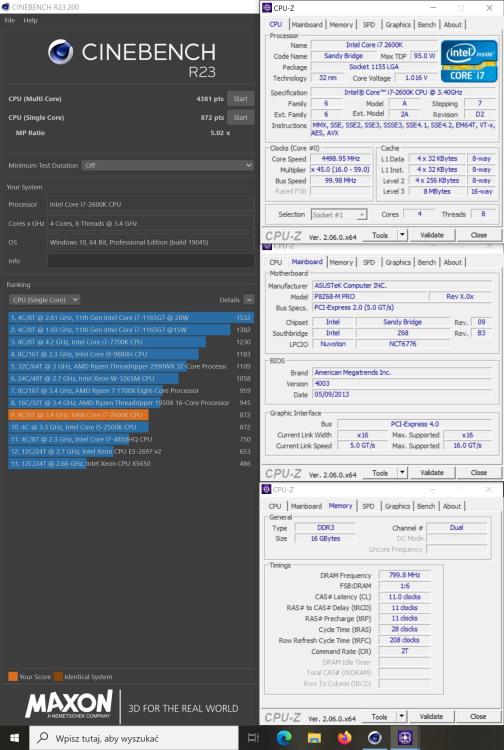This screenshot has width=504, height=750.
Task: Launch Microsoft Edge from taskbar
Action: click(x=284, y=738)
